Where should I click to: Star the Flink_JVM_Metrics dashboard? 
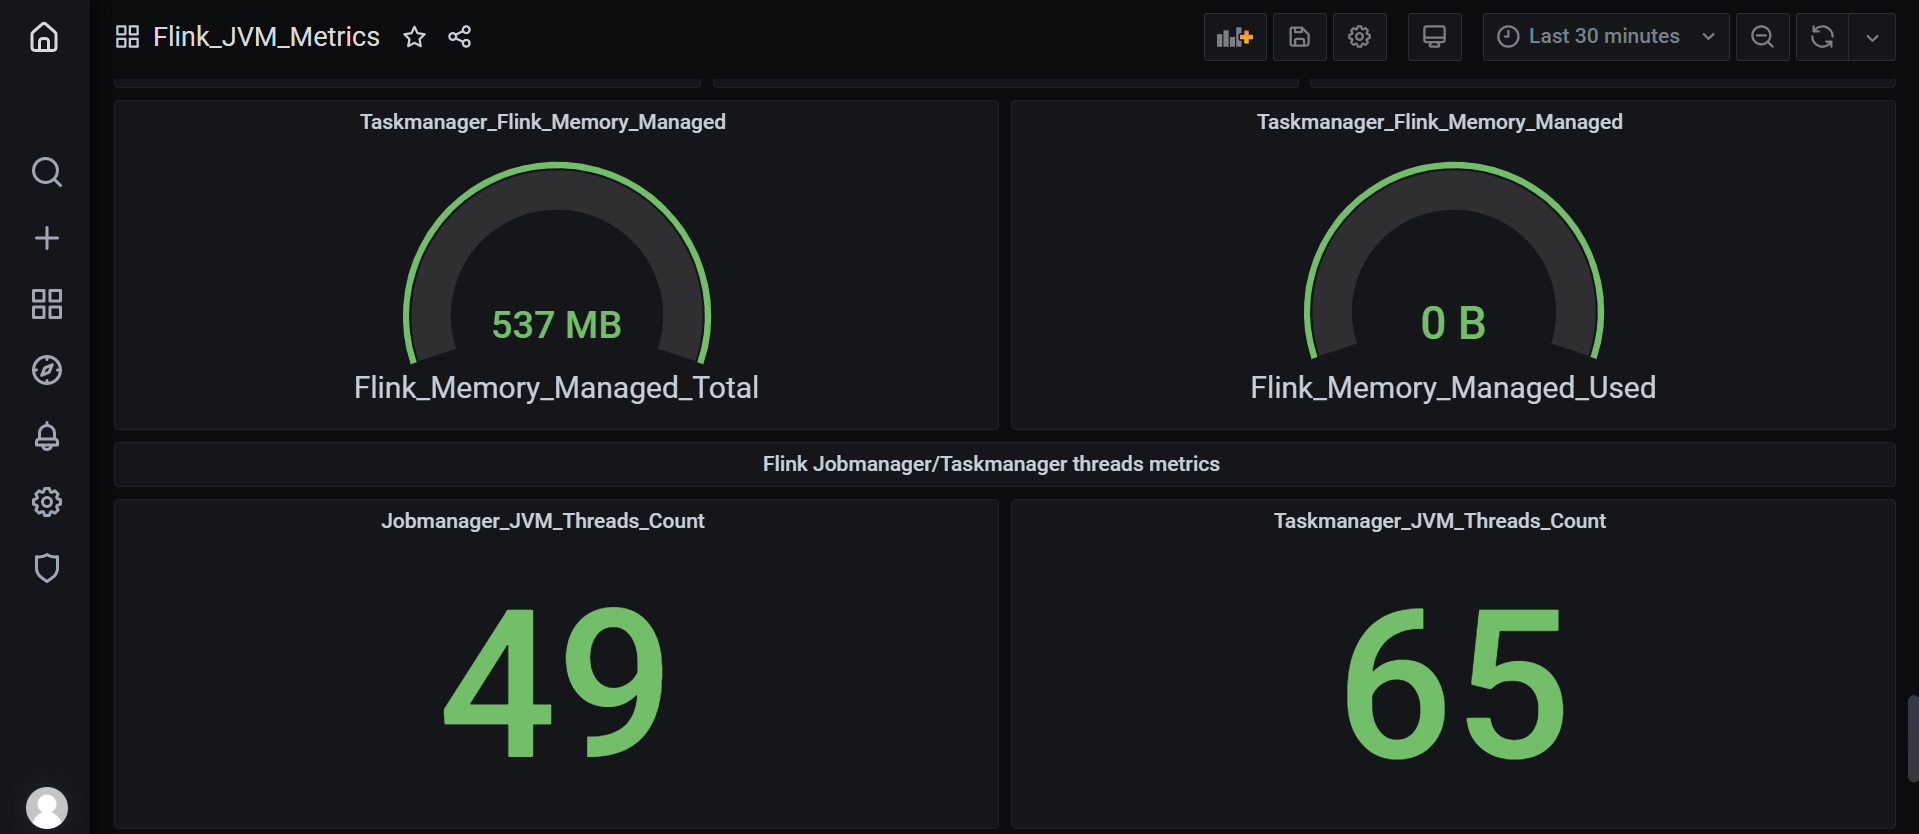[x=414, y=37]
